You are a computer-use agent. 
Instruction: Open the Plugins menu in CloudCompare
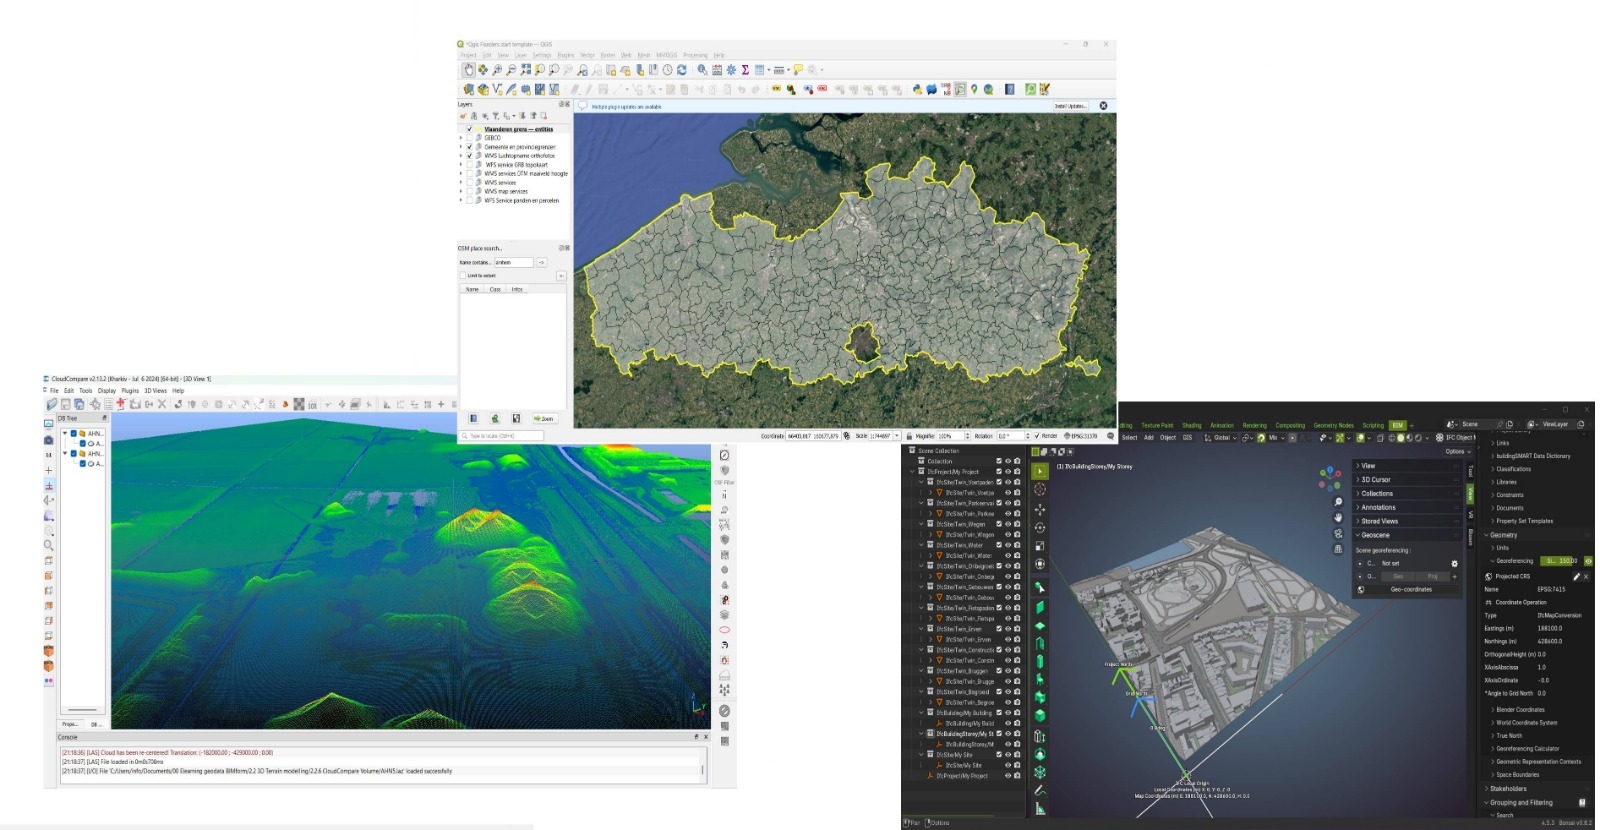point(130,391)
